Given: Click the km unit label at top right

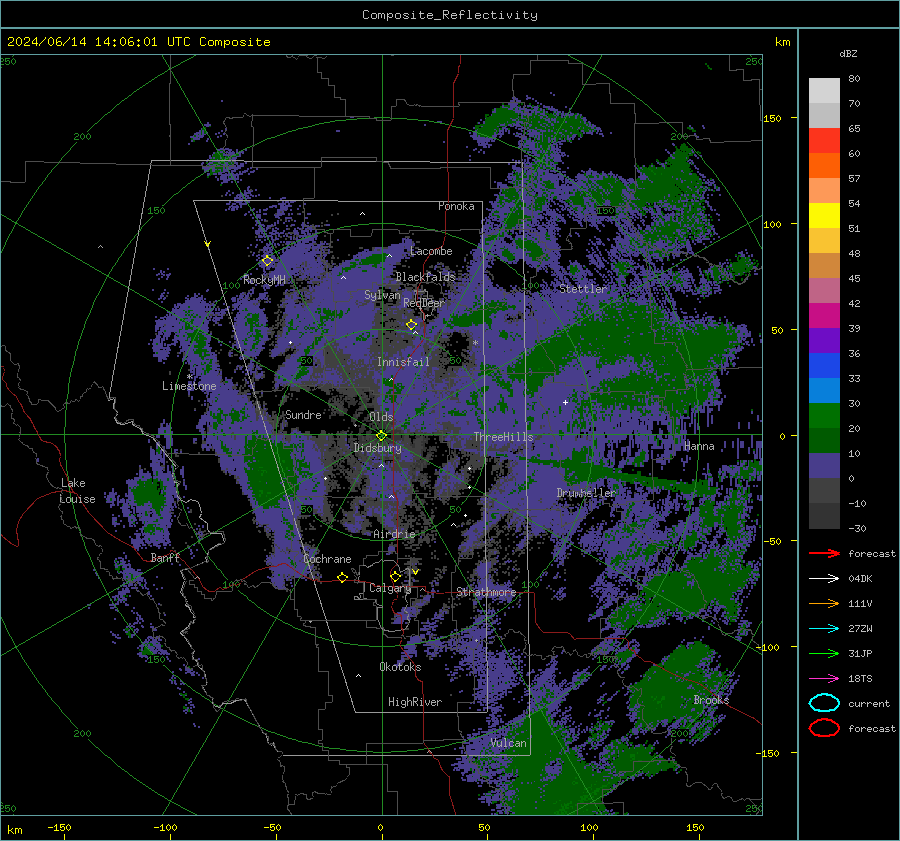Looking at the screenshot, I should click(x=782, y=42).
